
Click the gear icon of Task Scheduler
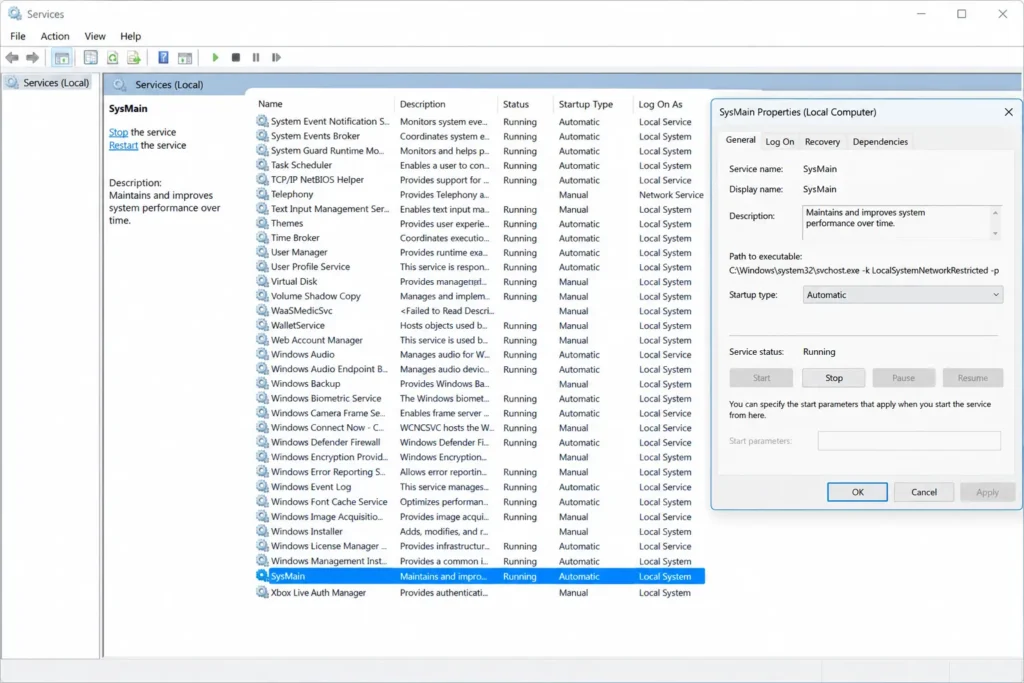(x=262, y=165)
